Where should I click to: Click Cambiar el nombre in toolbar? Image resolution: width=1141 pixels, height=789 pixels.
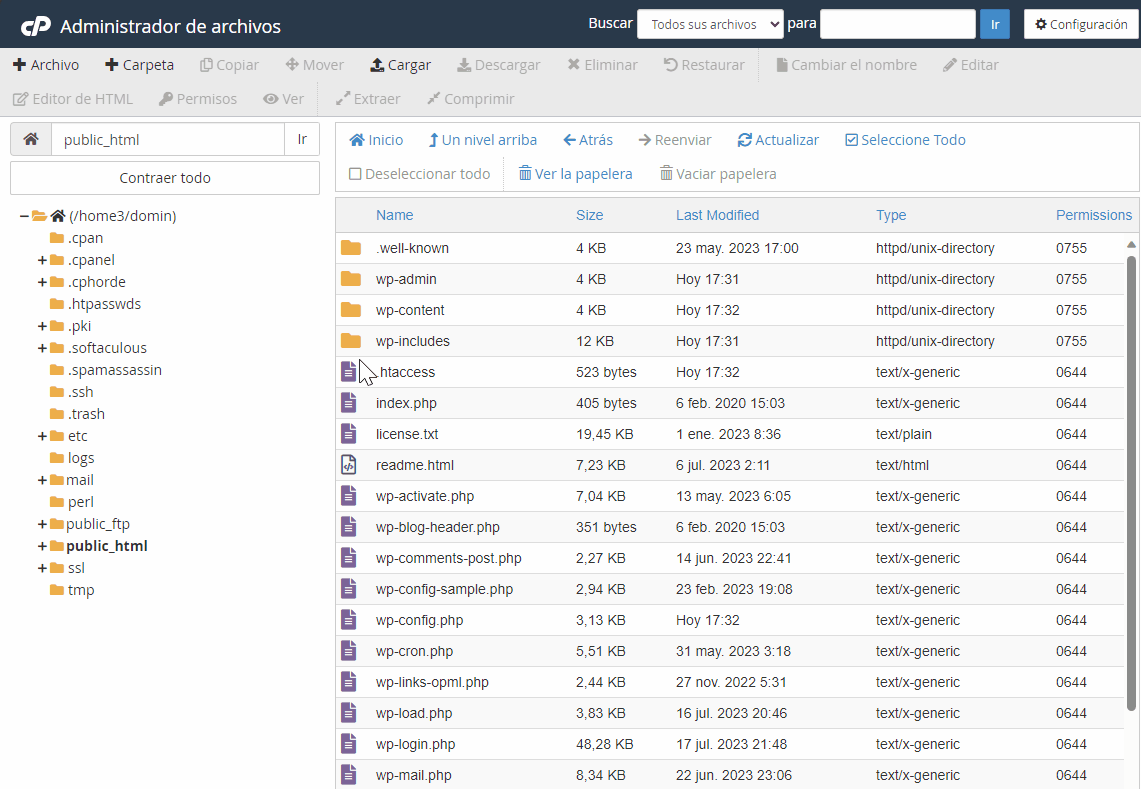(x=846, y=65)
